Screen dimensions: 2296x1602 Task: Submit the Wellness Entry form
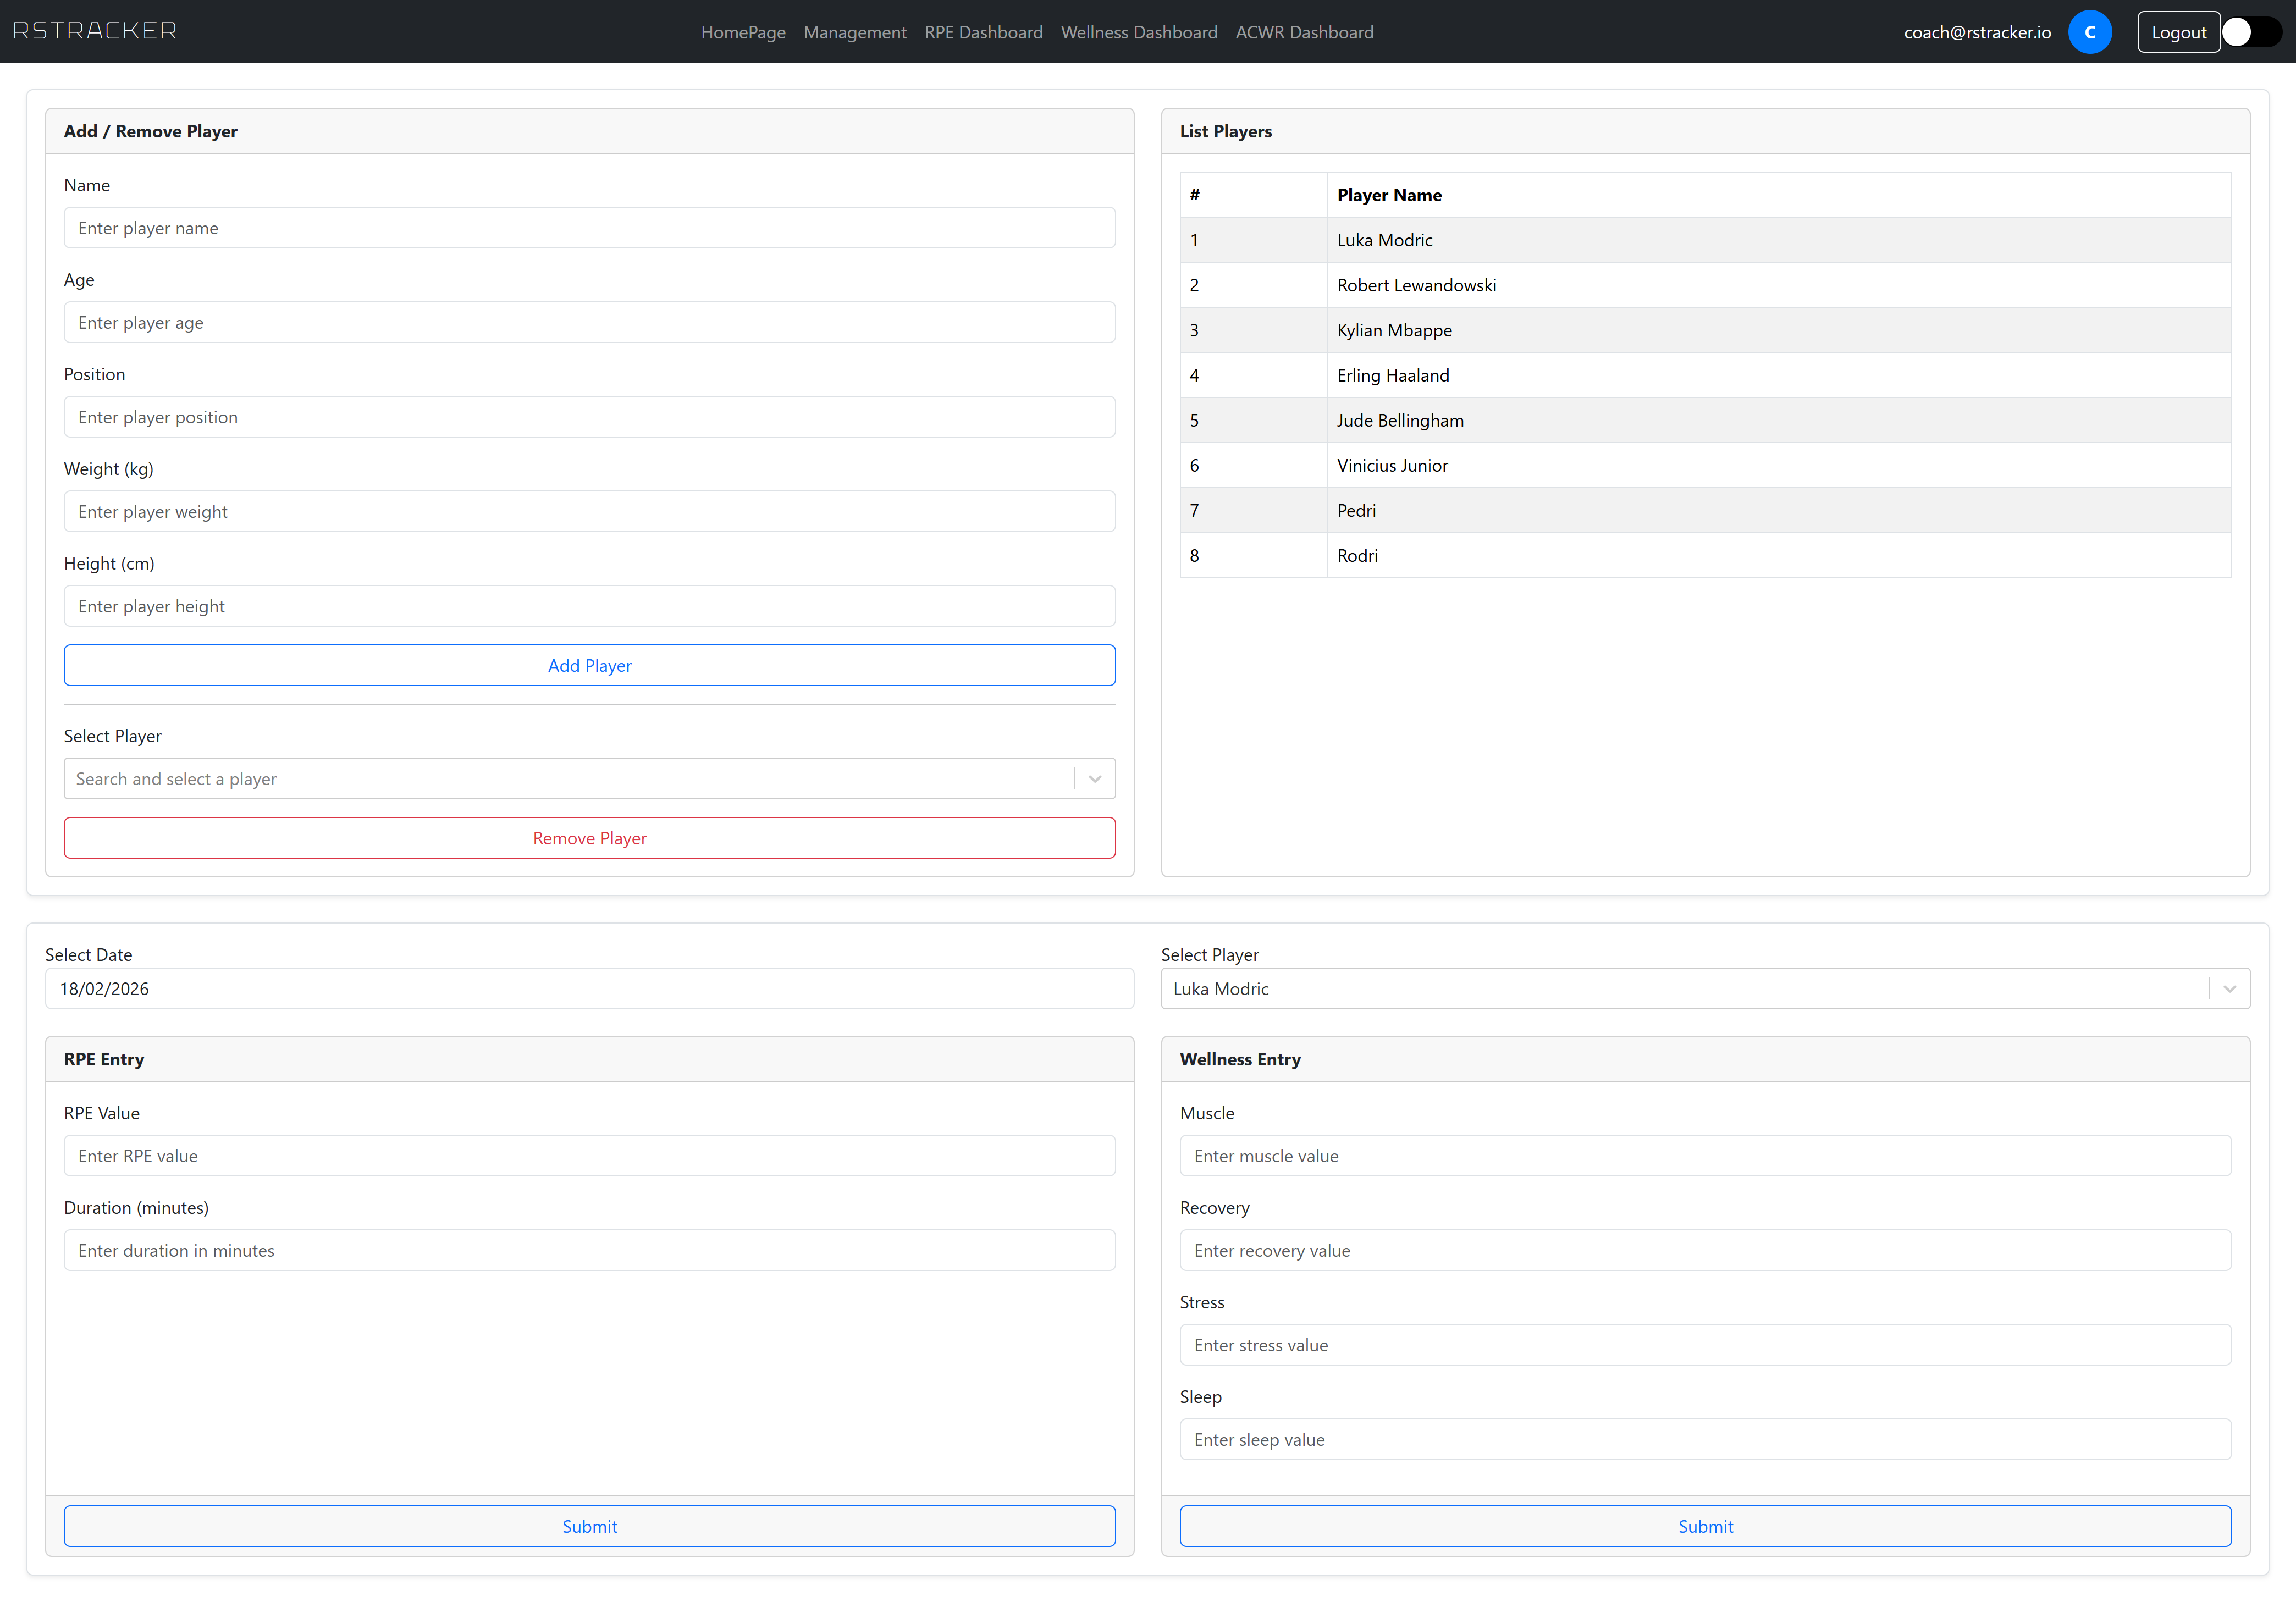pos(1705,1526)
